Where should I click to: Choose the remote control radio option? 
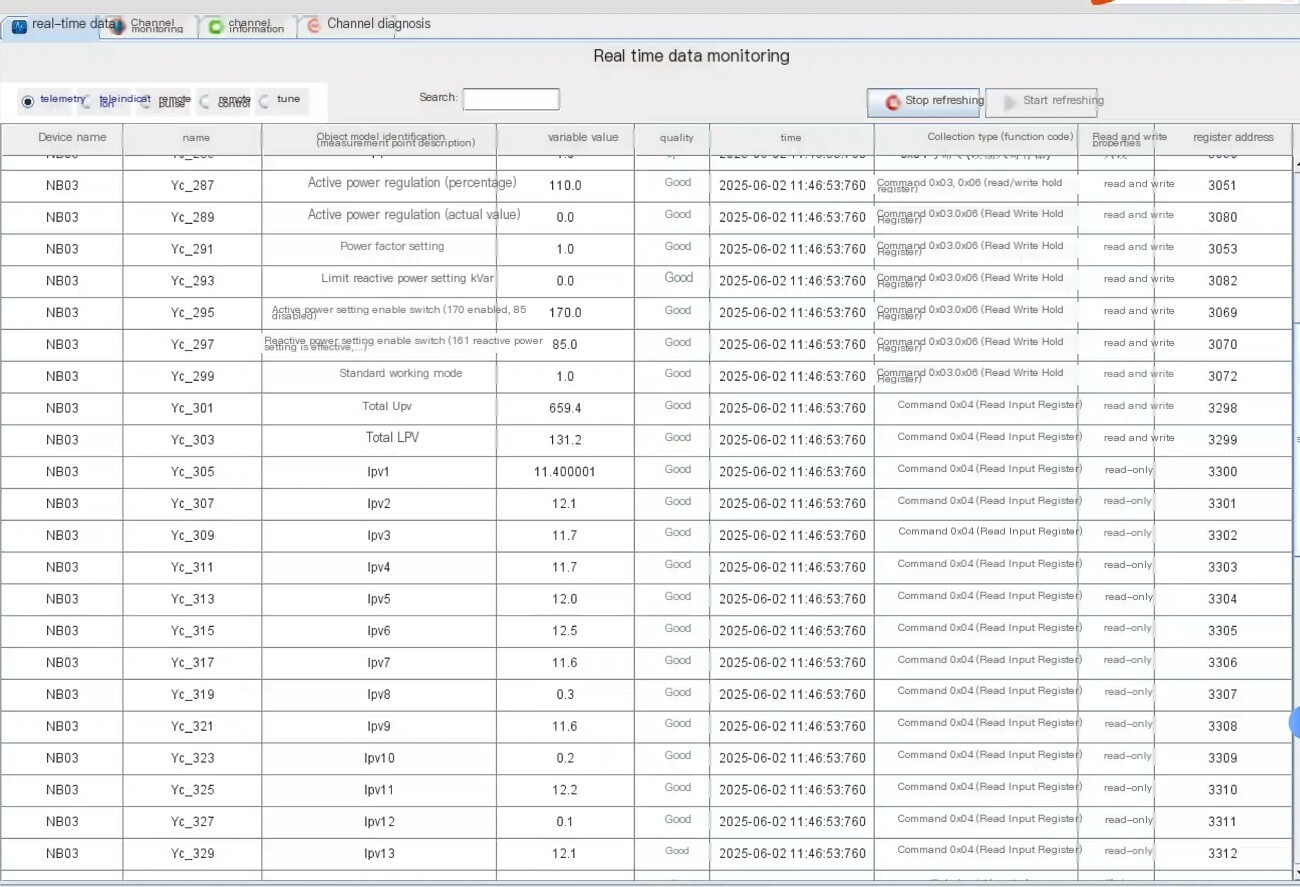[205, 101]
